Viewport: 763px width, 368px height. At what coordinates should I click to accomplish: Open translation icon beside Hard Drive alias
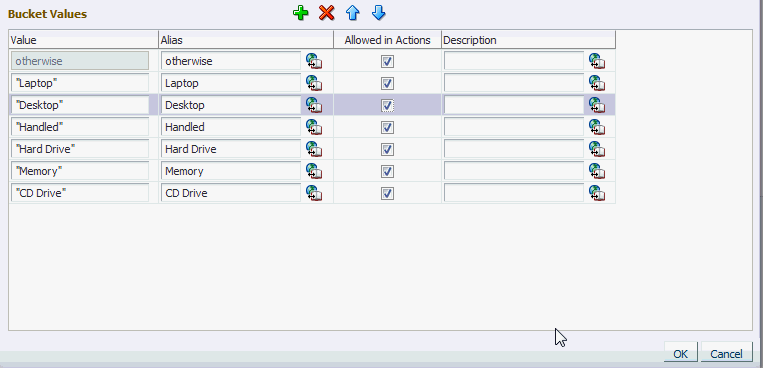click(x=314, y=149)
